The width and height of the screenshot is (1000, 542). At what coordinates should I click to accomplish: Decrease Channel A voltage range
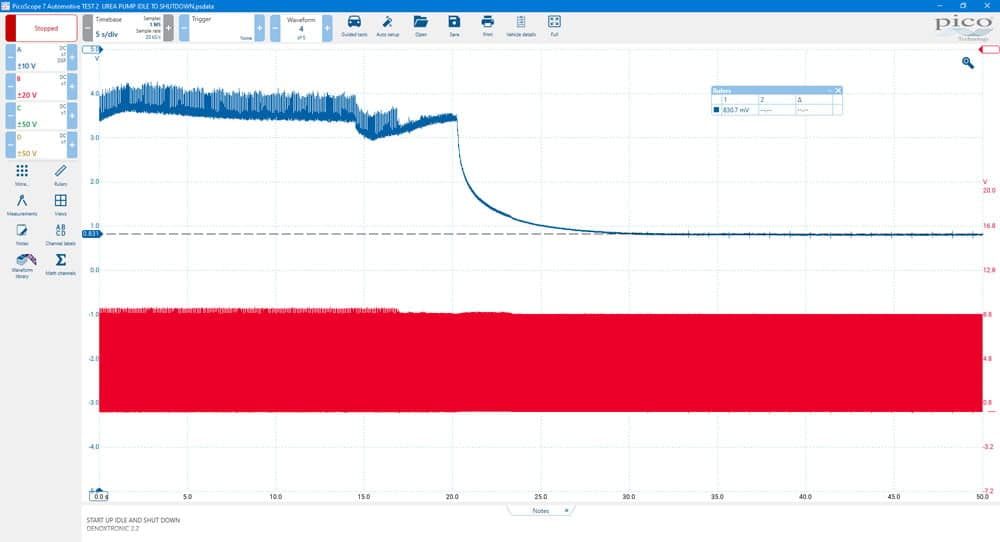tap(11, 57)
